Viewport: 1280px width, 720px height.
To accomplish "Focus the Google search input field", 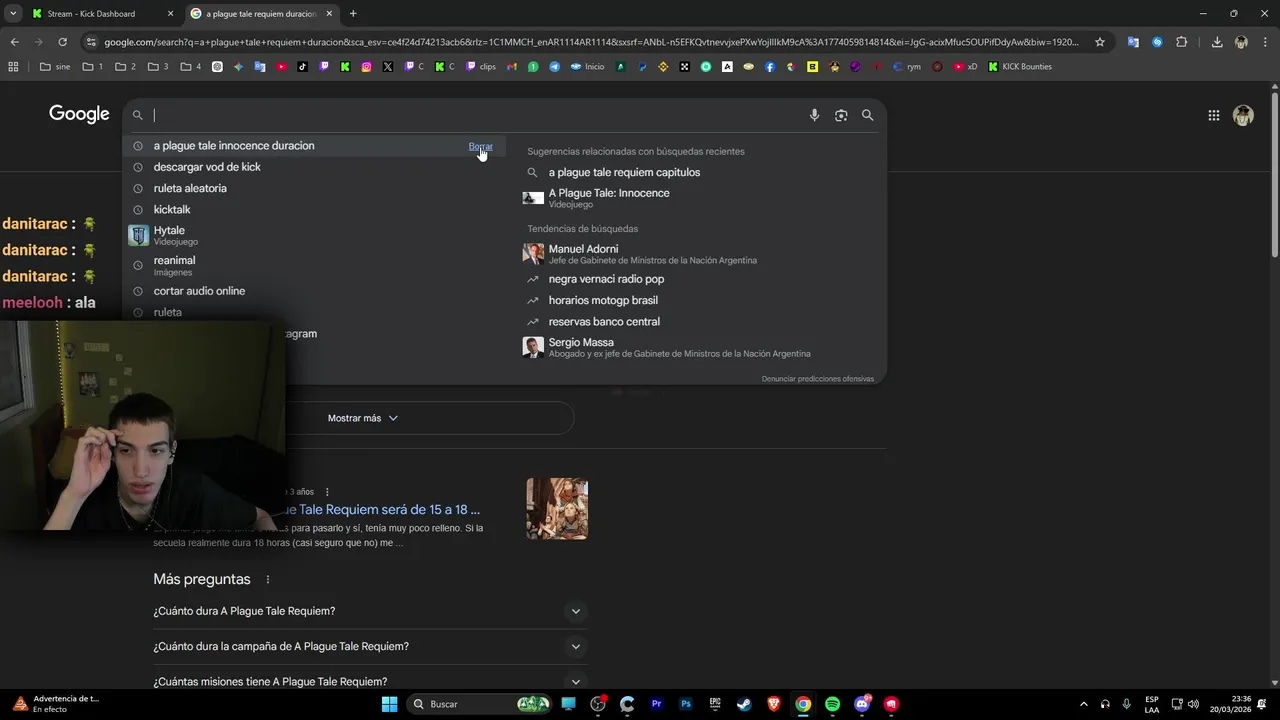I will [x=475, y=115].
